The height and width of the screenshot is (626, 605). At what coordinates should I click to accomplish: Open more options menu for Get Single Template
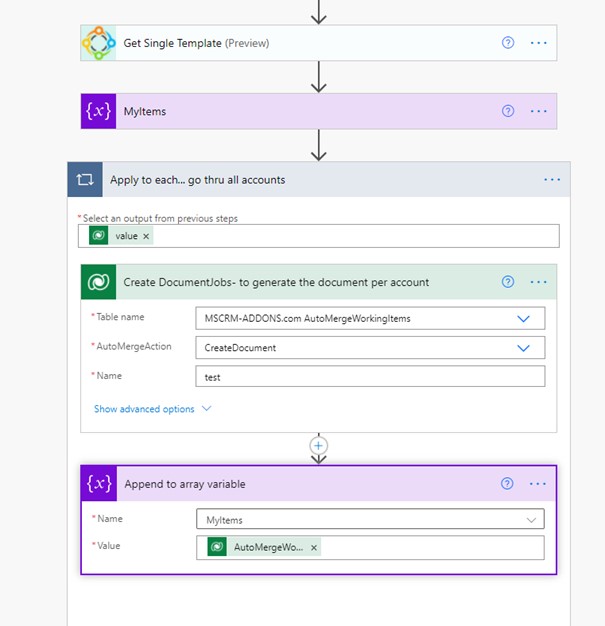(538, 43)
